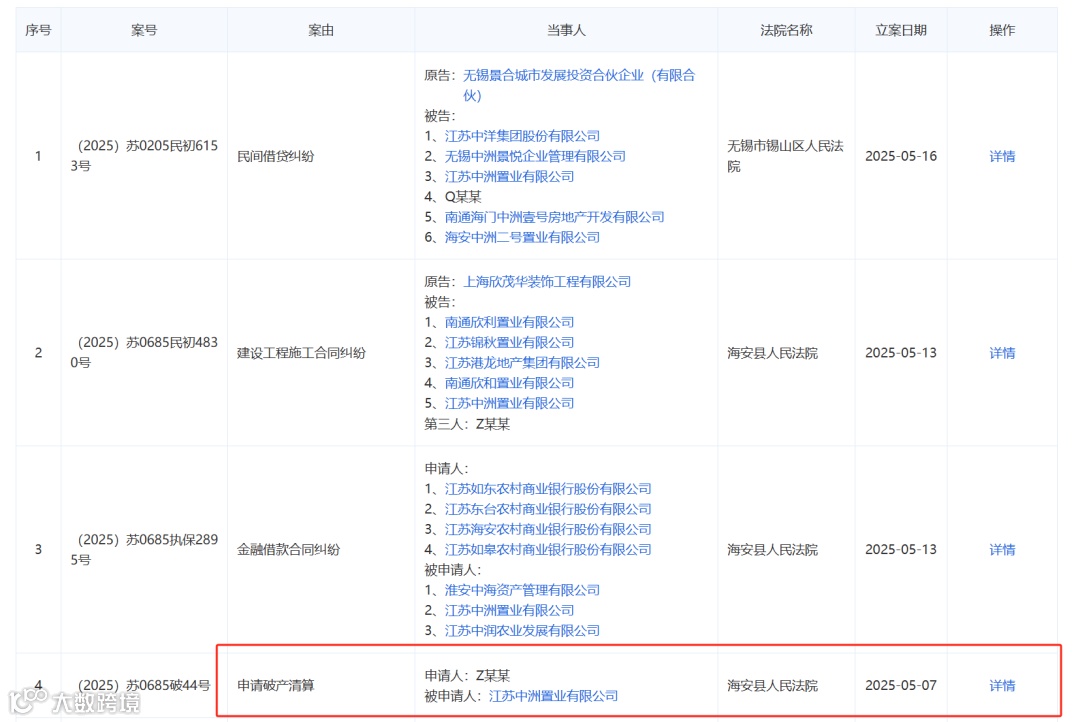Open 江苏港龙地产集团有限公司 link

[x=522, y=362]
